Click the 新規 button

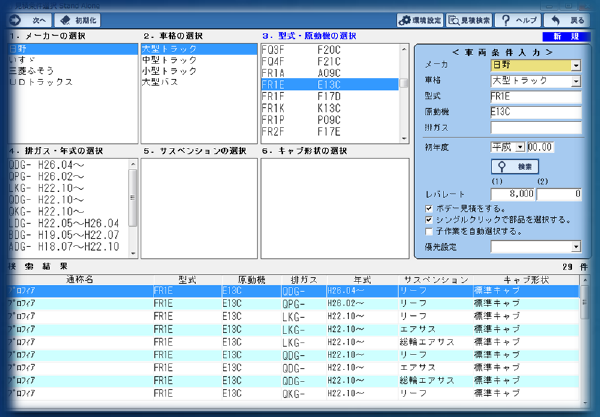[566, 36]
